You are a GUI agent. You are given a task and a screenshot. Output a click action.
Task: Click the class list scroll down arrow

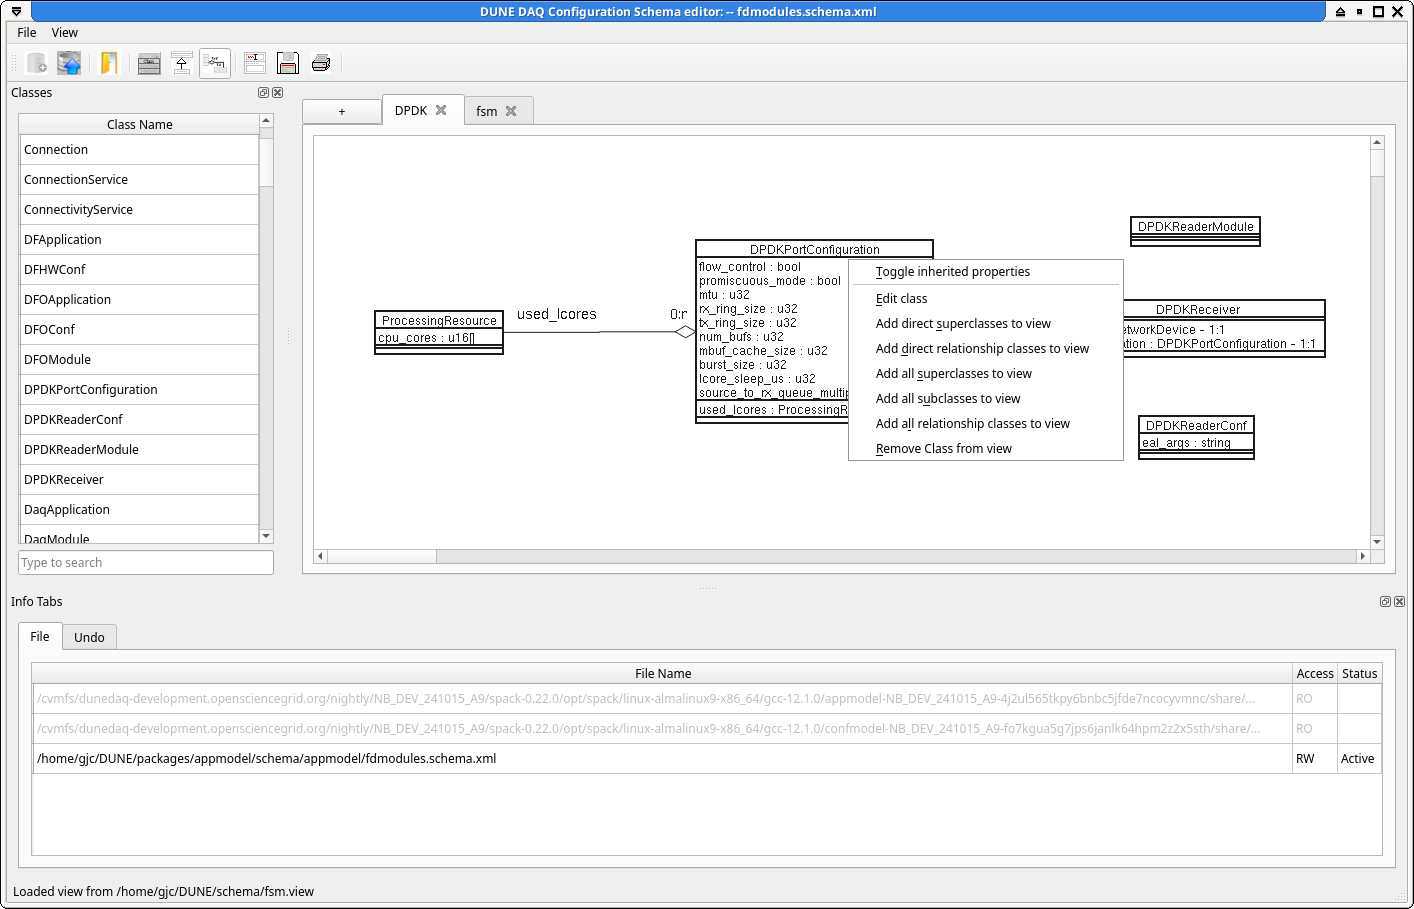(266, 536)
